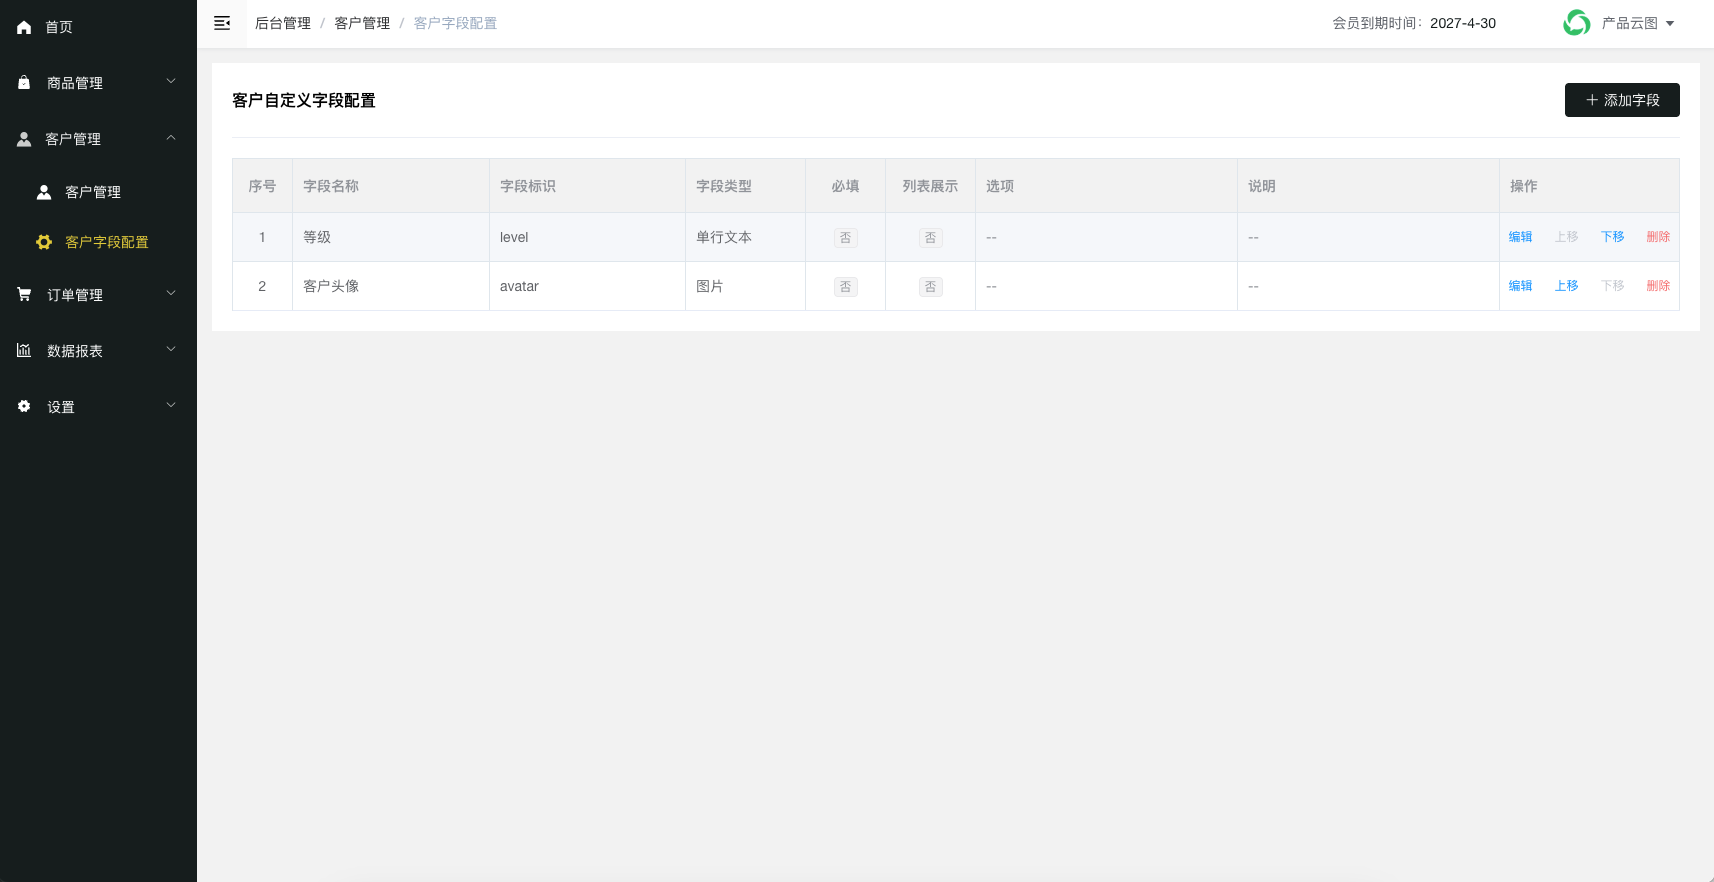Click the cart icon for 订单管理
Screen dimensions: 1714x882
point(24,294)
